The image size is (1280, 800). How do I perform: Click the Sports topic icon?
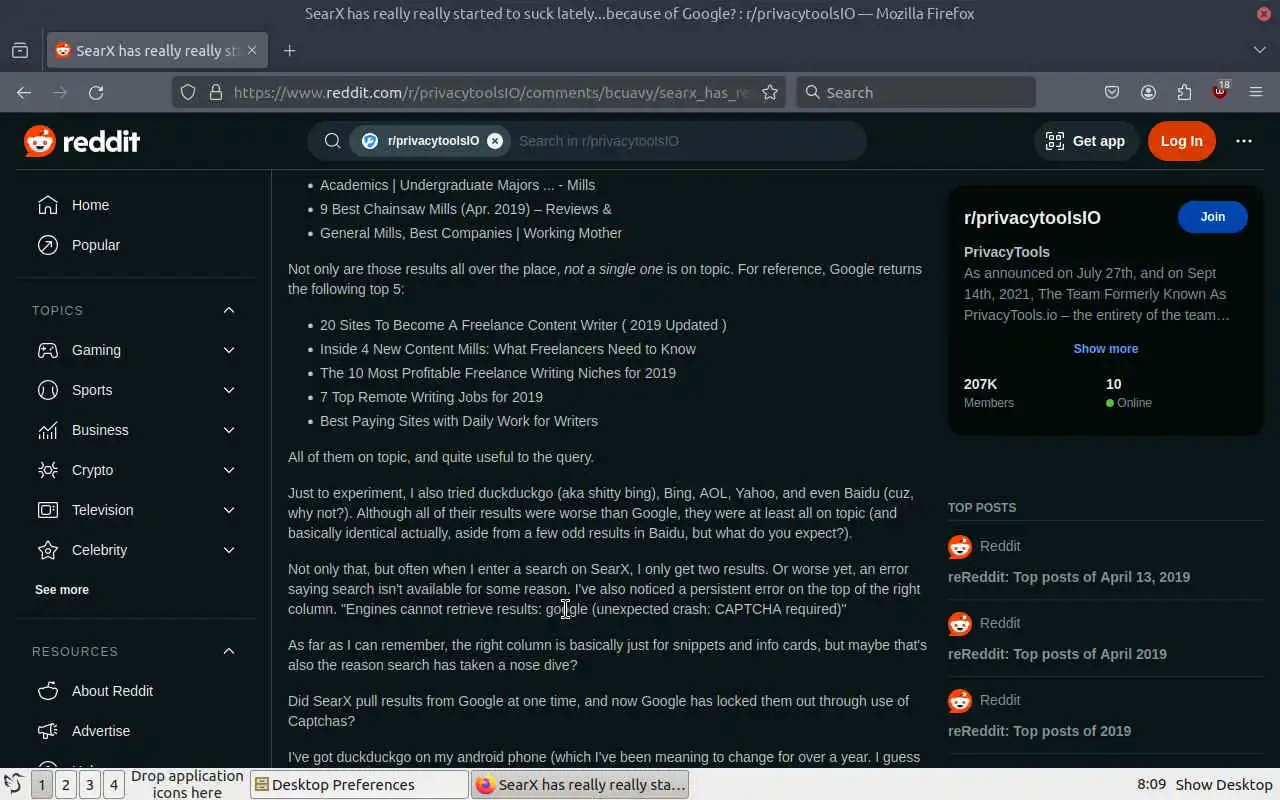point(48,390)
